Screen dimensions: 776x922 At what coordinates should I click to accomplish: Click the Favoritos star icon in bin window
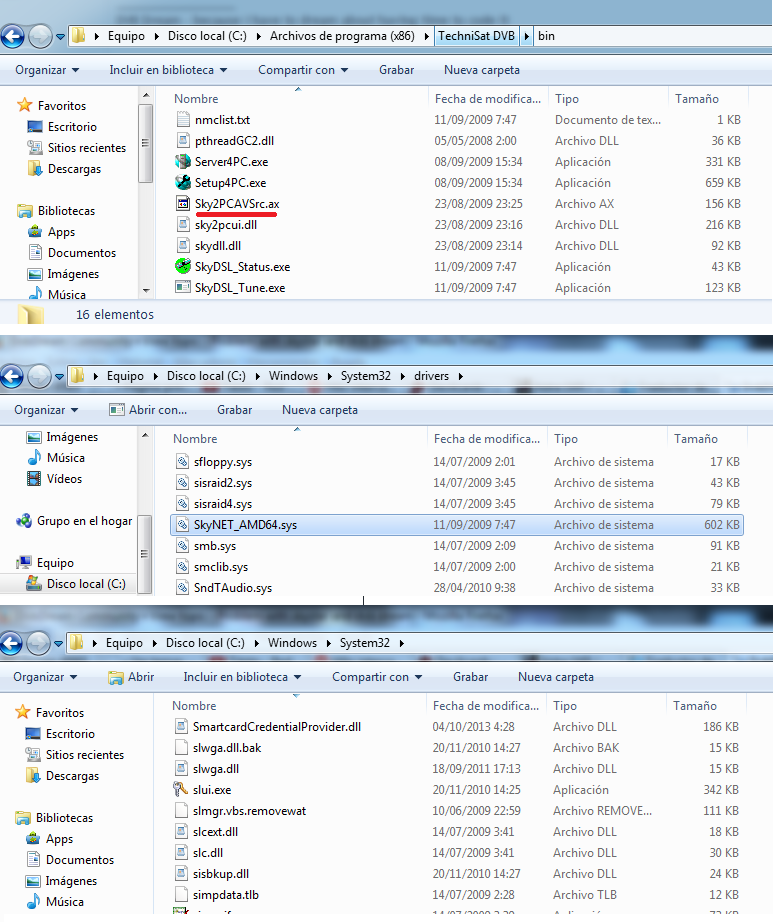coord(25,105)
